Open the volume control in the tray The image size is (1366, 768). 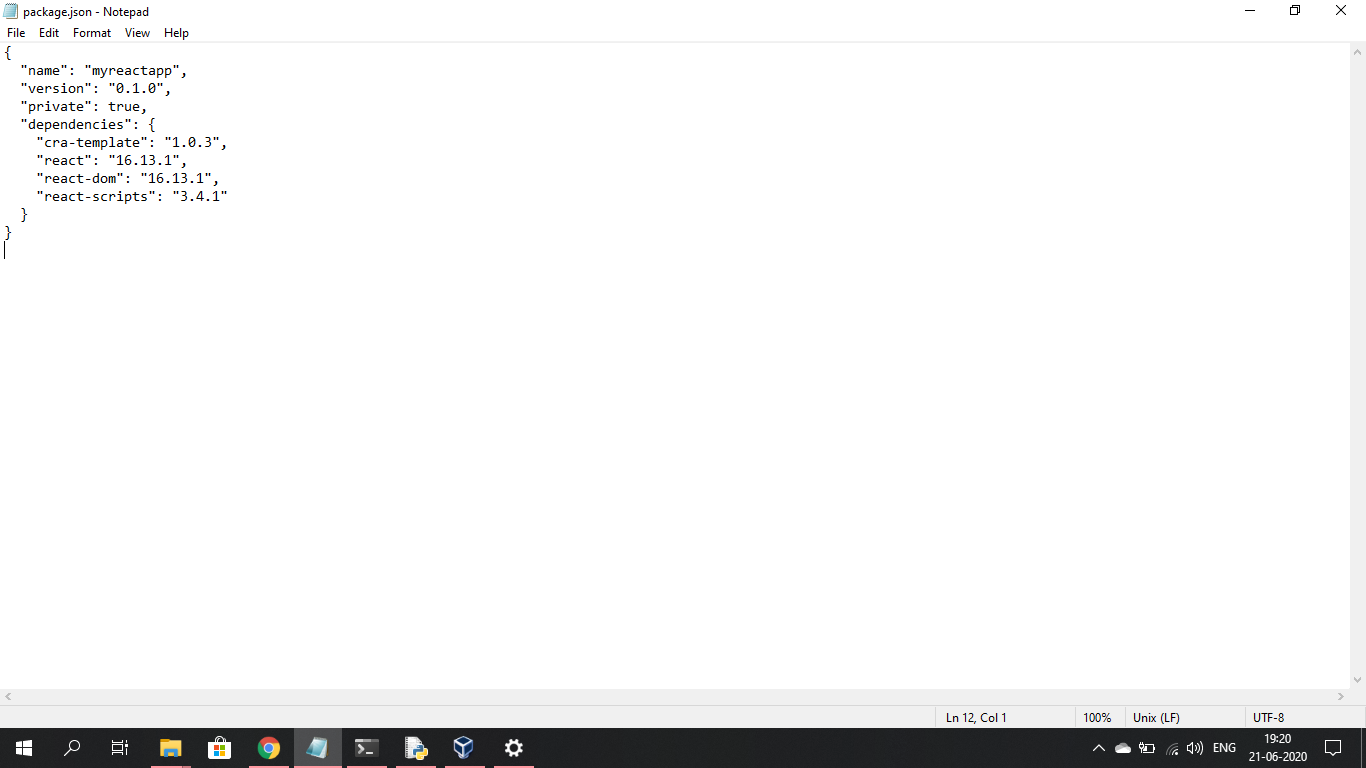pyautogui.click(x=1196, y=748)
